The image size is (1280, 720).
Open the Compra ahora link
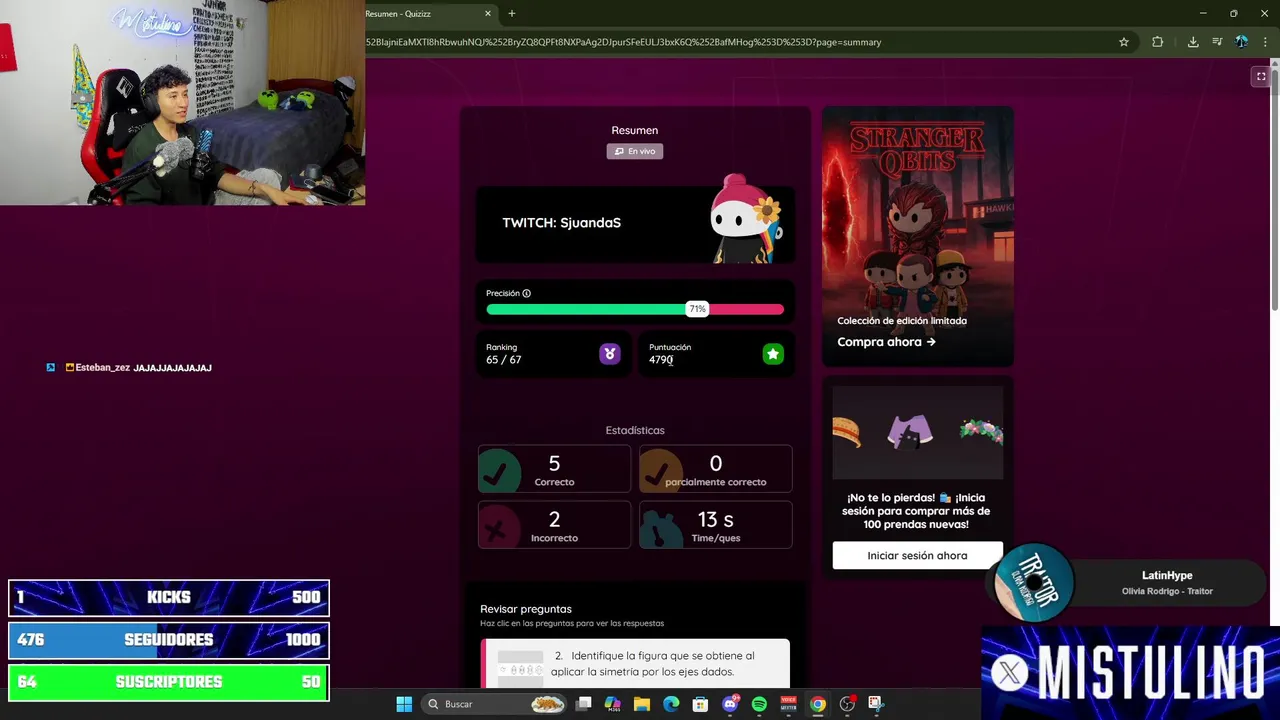[x=886, y=342]
